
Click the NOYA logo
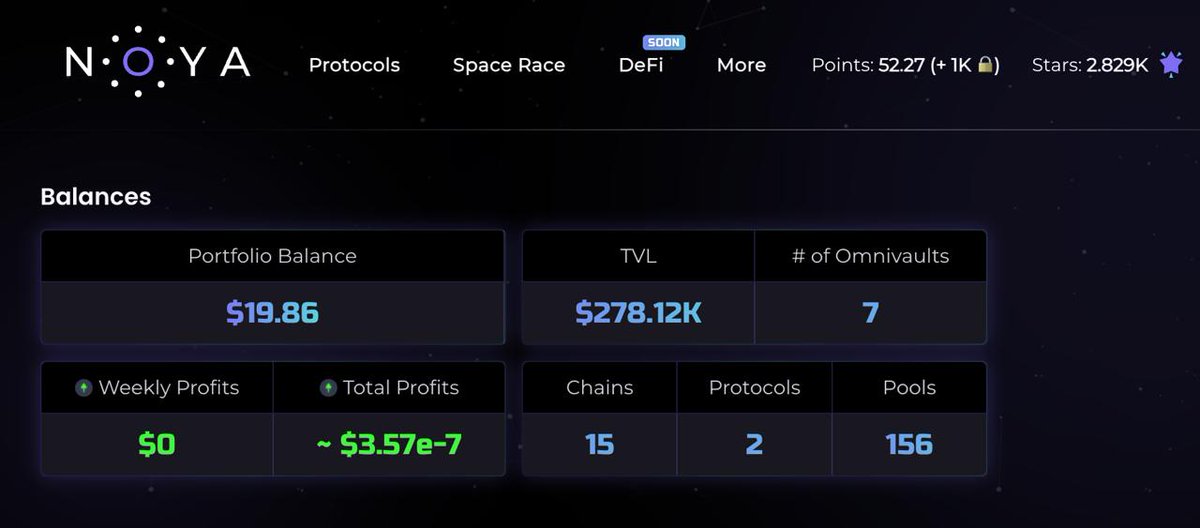coord(157,63)
